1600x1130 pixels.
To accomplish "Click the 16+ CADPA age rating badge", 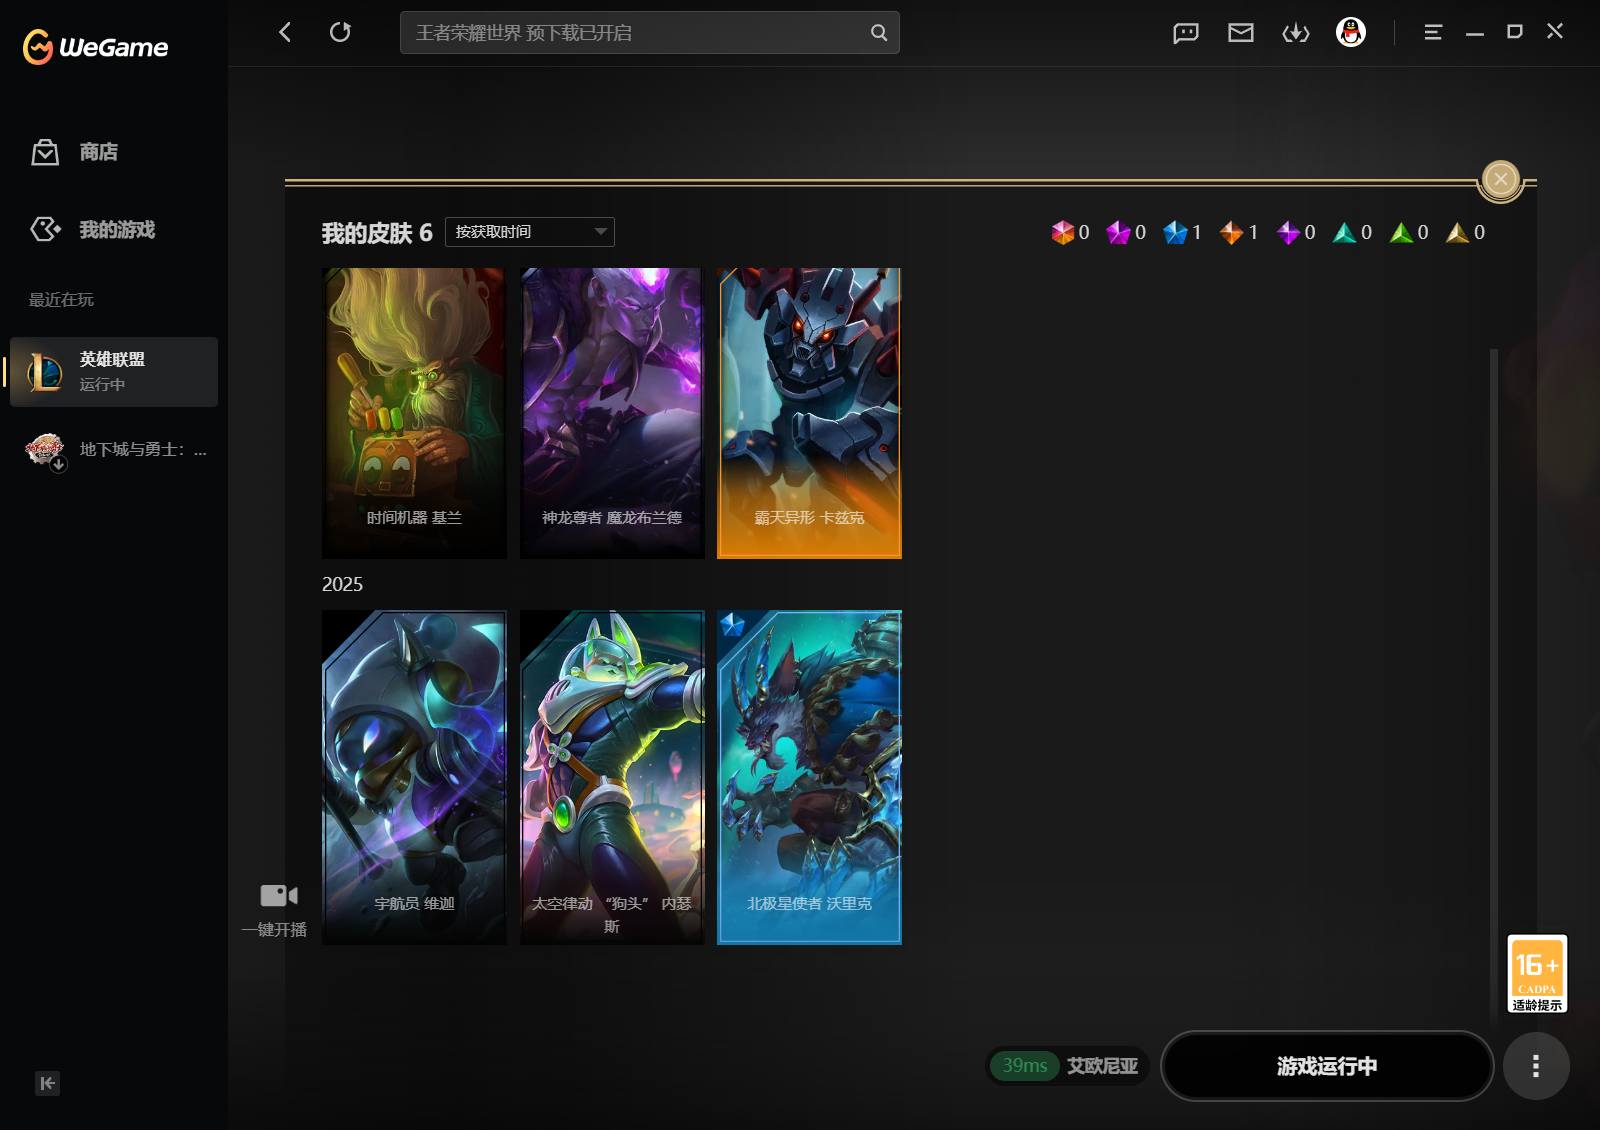I will (1537, 974).
